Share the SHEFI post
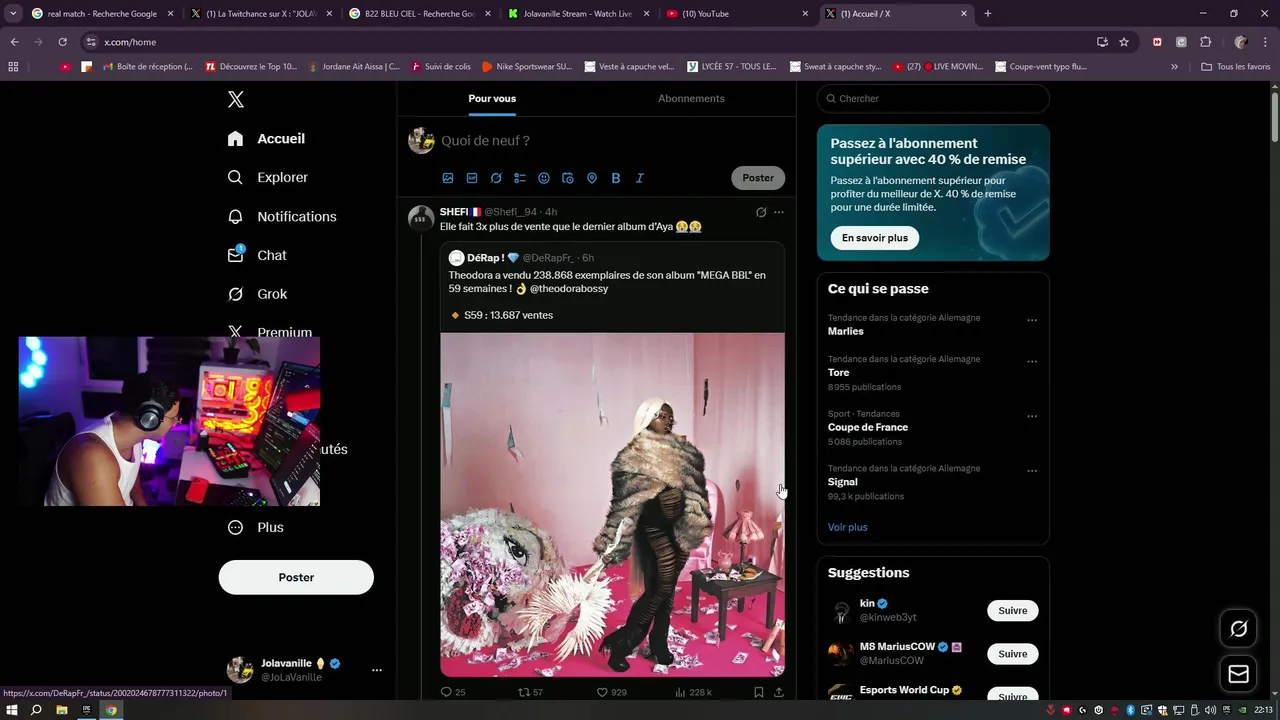Image resolution: width=1280 pixels, height=720 pixels. click(779, 692)
